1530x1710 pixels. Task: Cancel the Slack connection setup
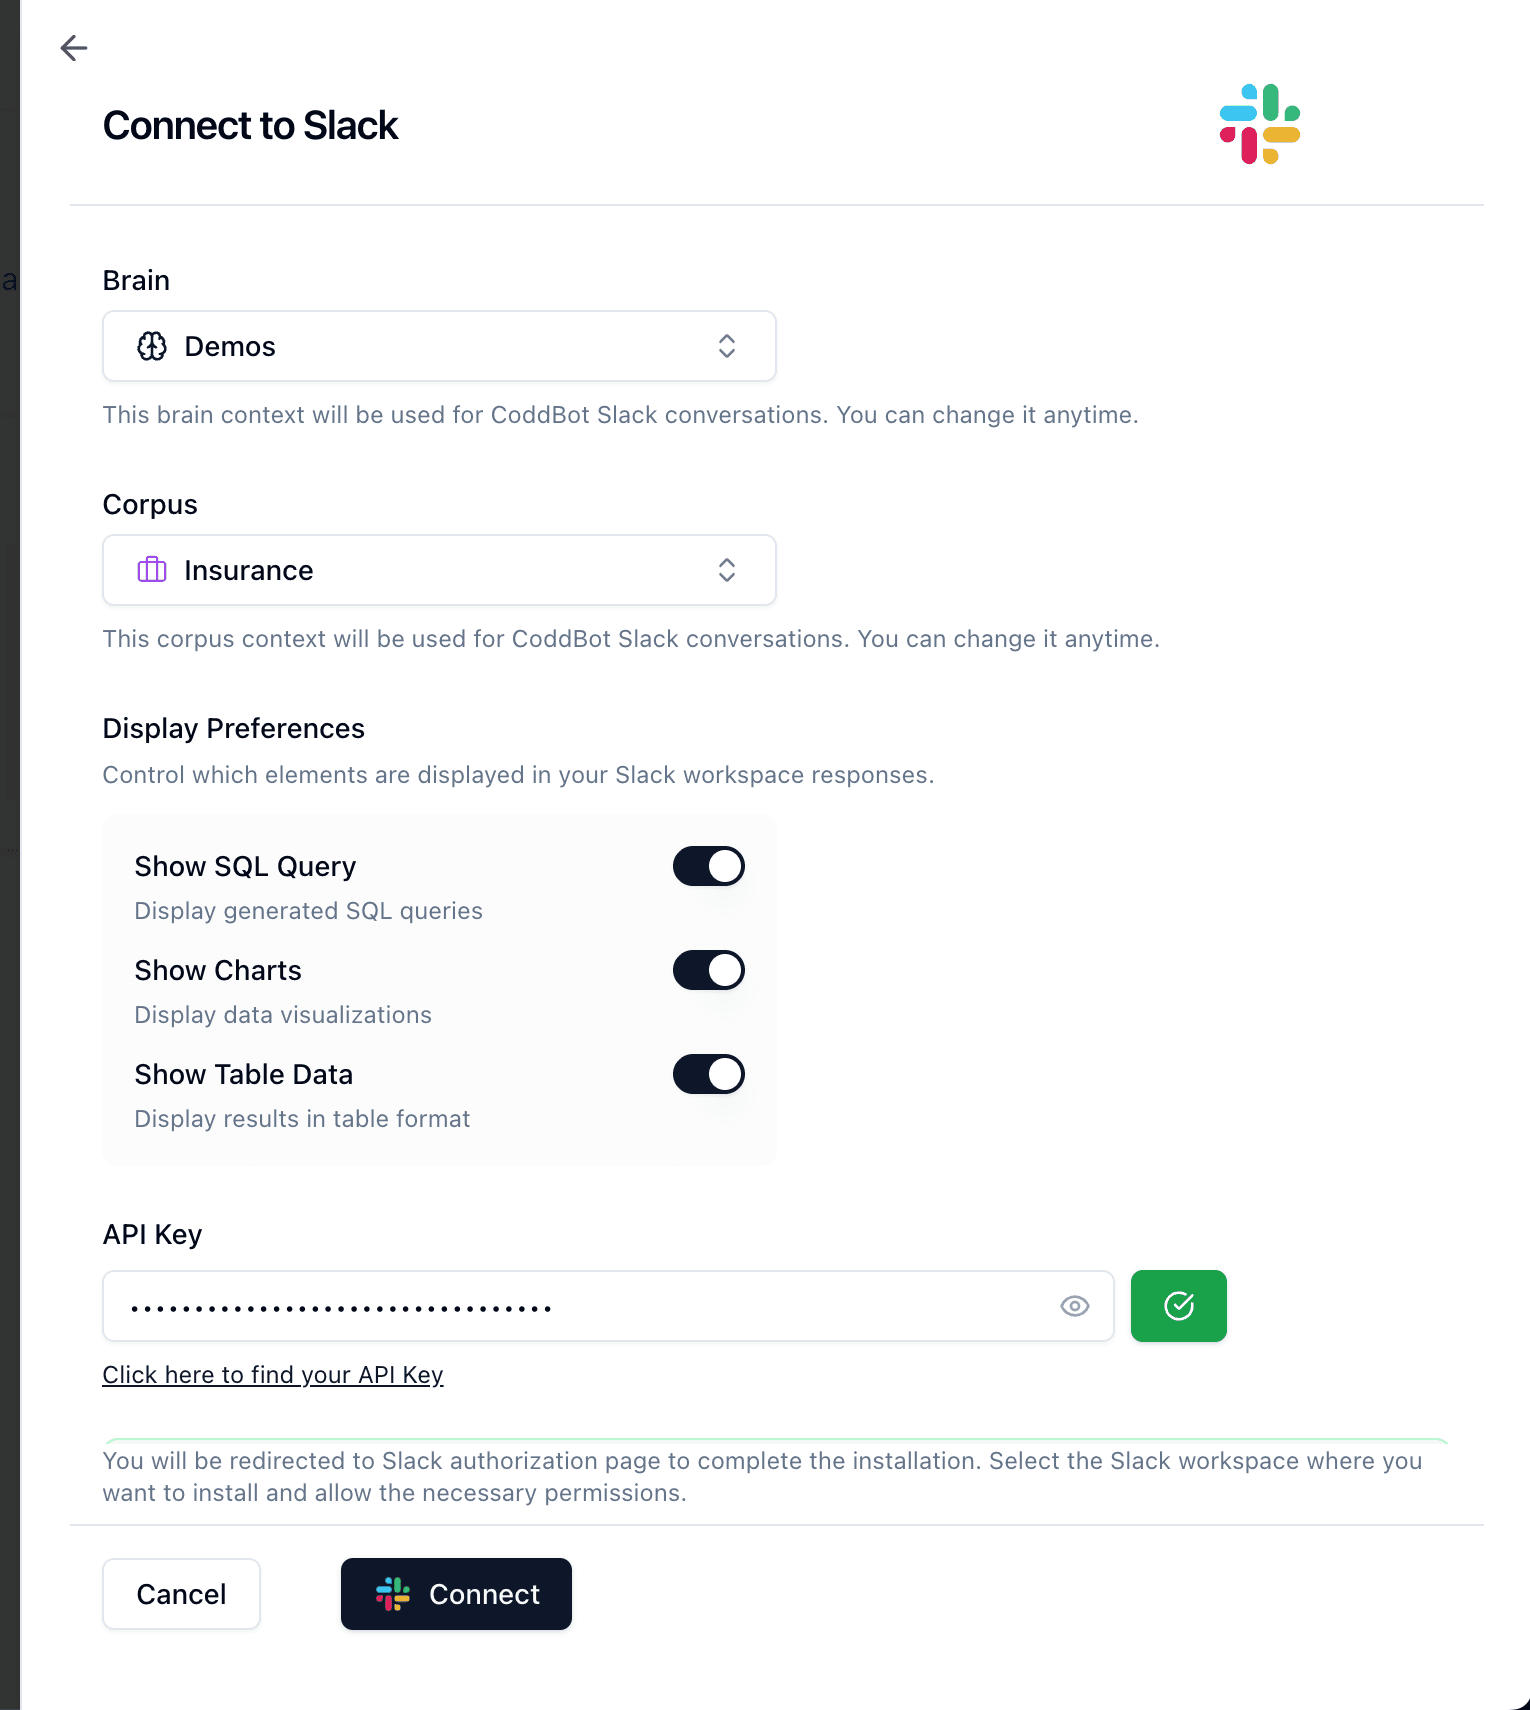pyautogui.click(x=181, y=1593)
